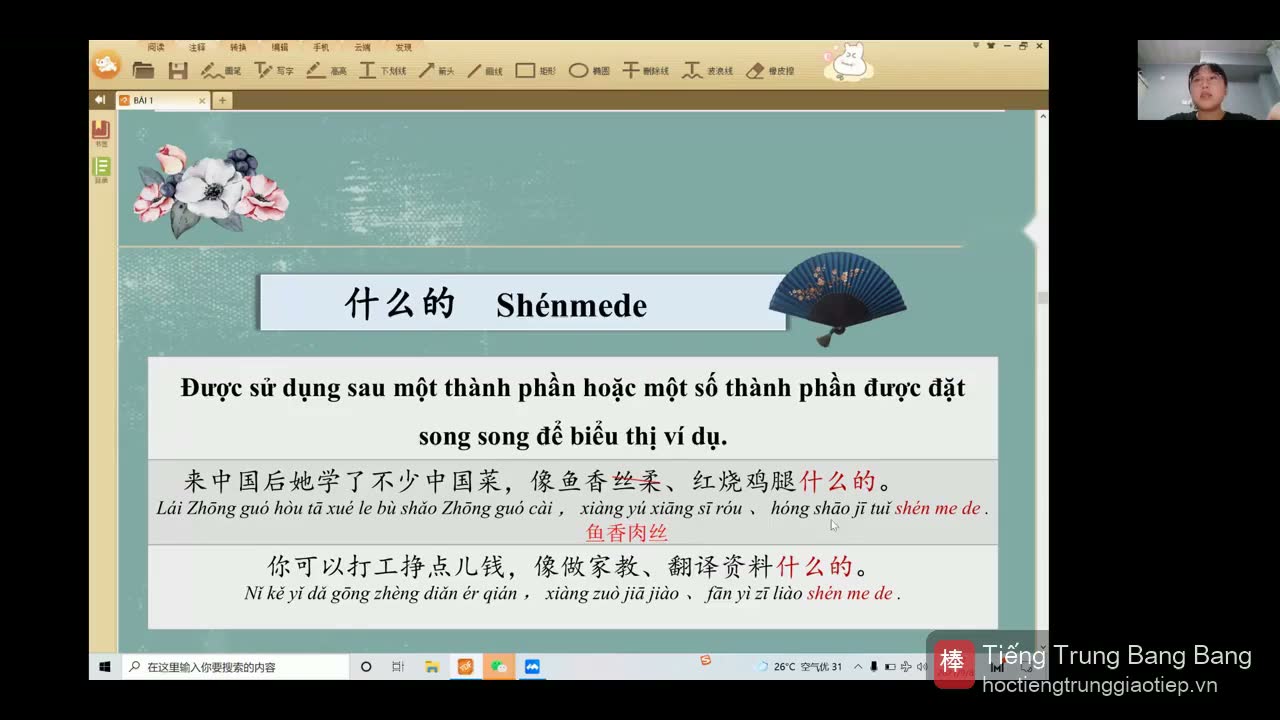
Task: Open the bookmarks panel in the left sidebar
Action: 101,133
